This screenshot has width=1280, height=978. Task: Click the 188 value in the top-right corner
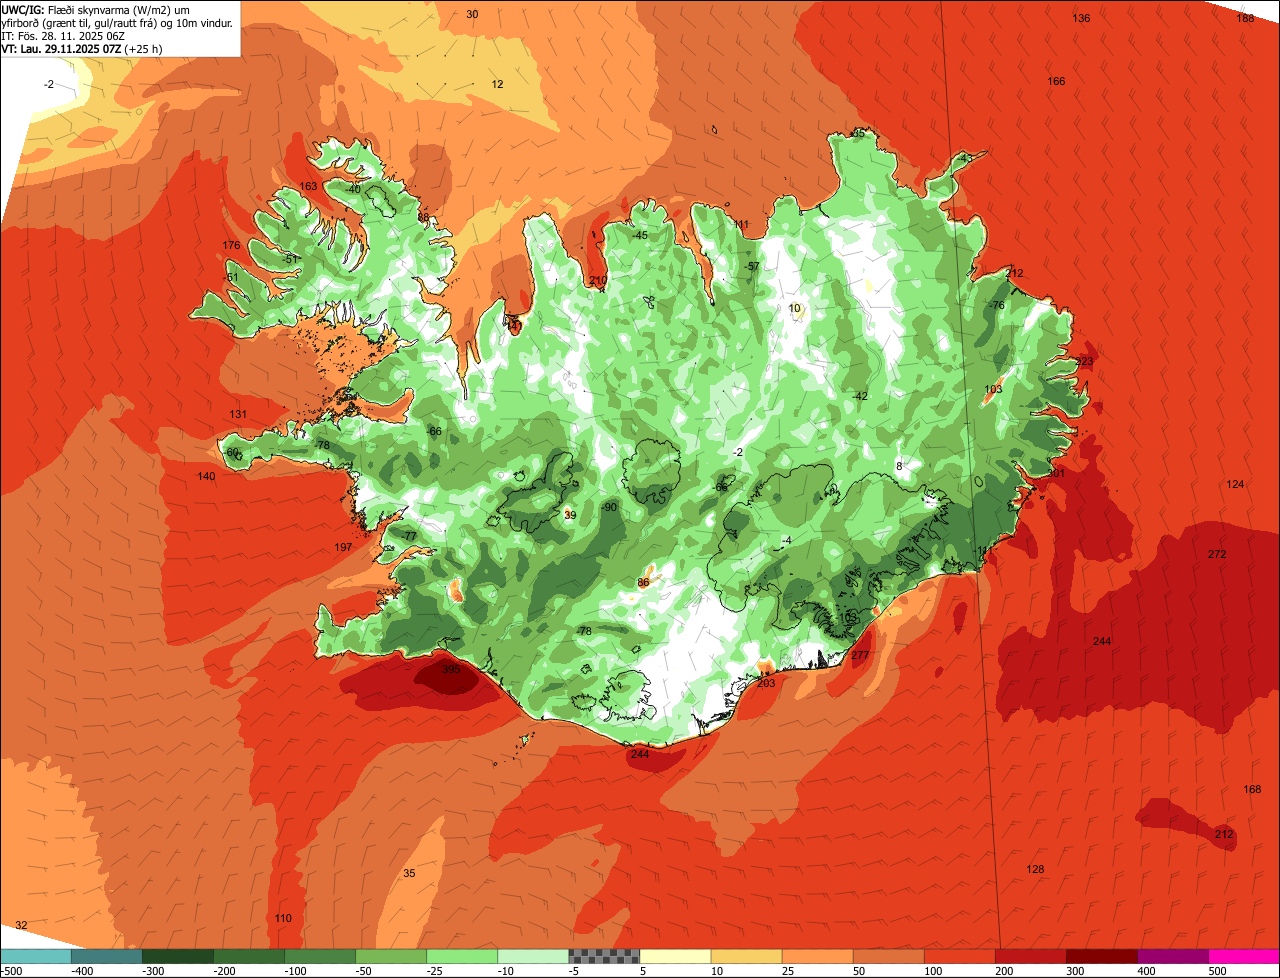click(x=1245, y=18)
